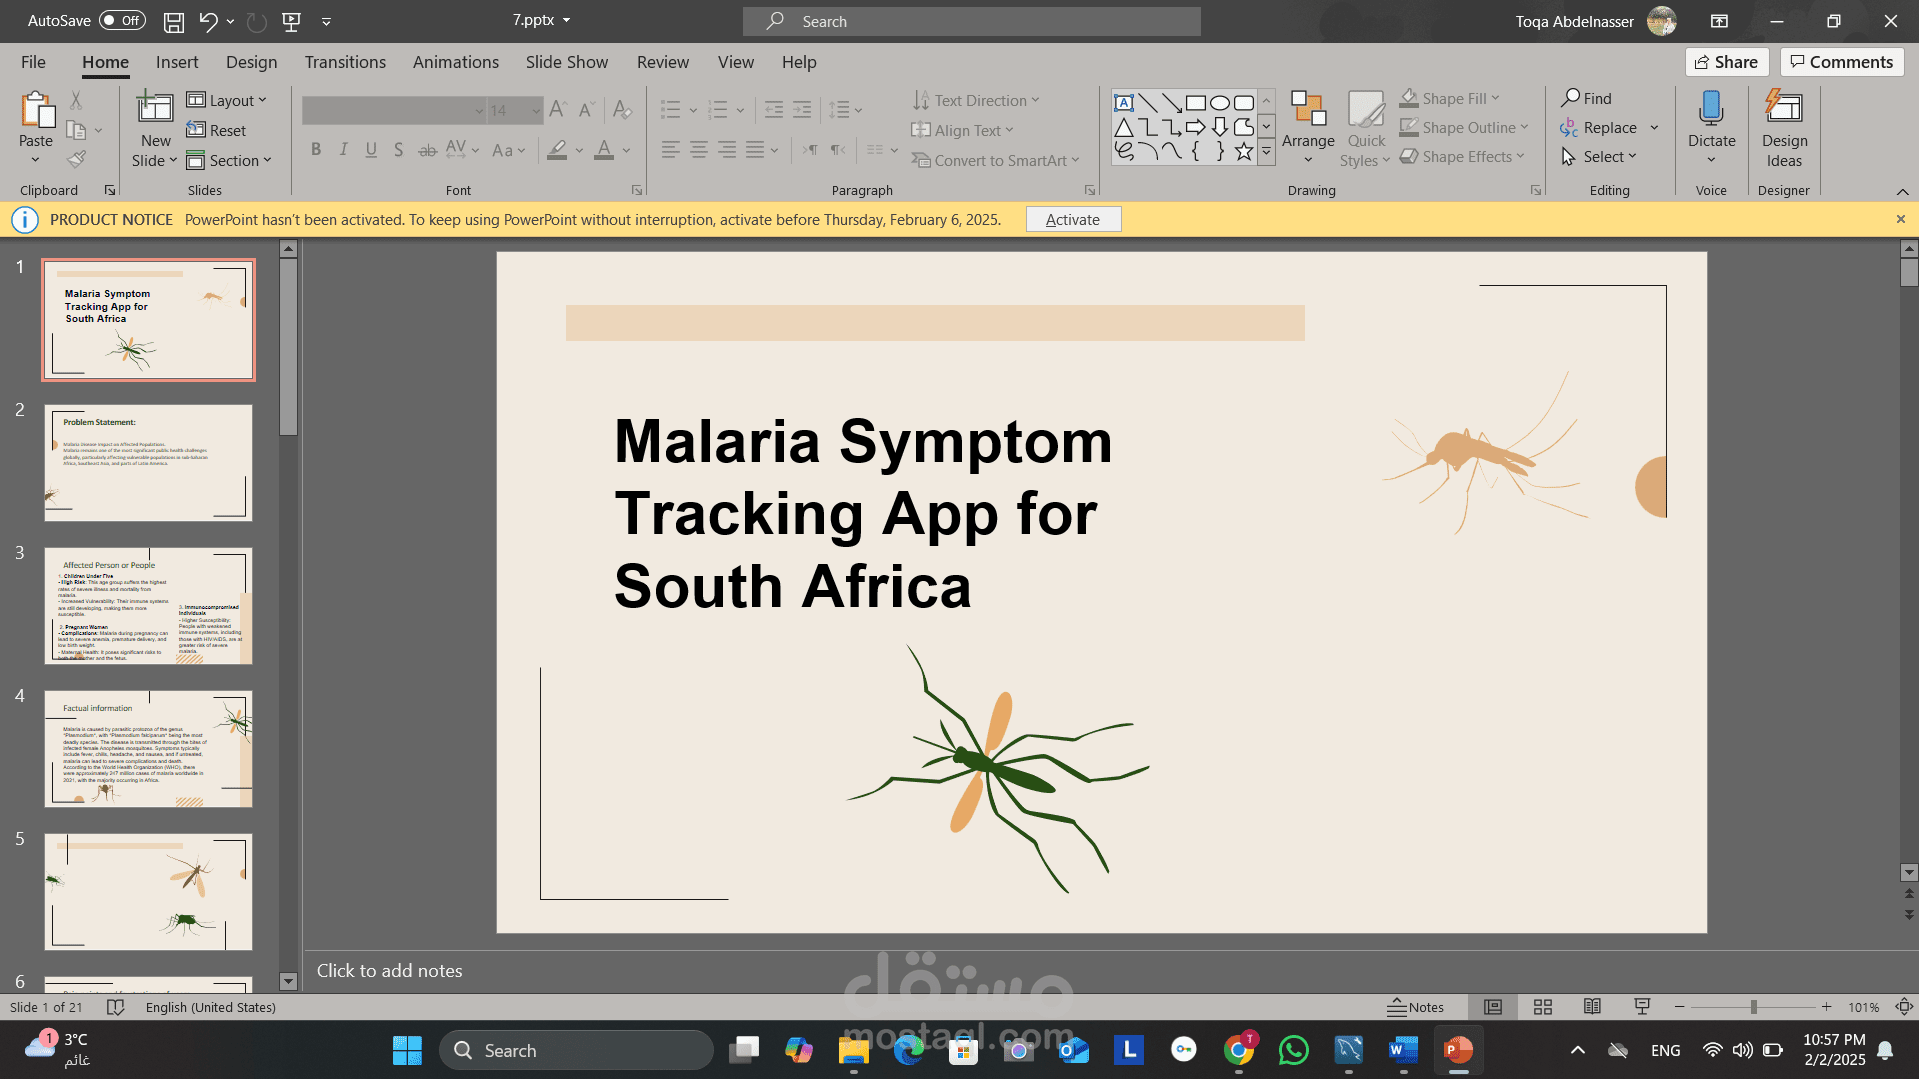Screen dimensions: 1919x1079
Task: Switch to the Insert tab
Action: (x=177, y=62)
